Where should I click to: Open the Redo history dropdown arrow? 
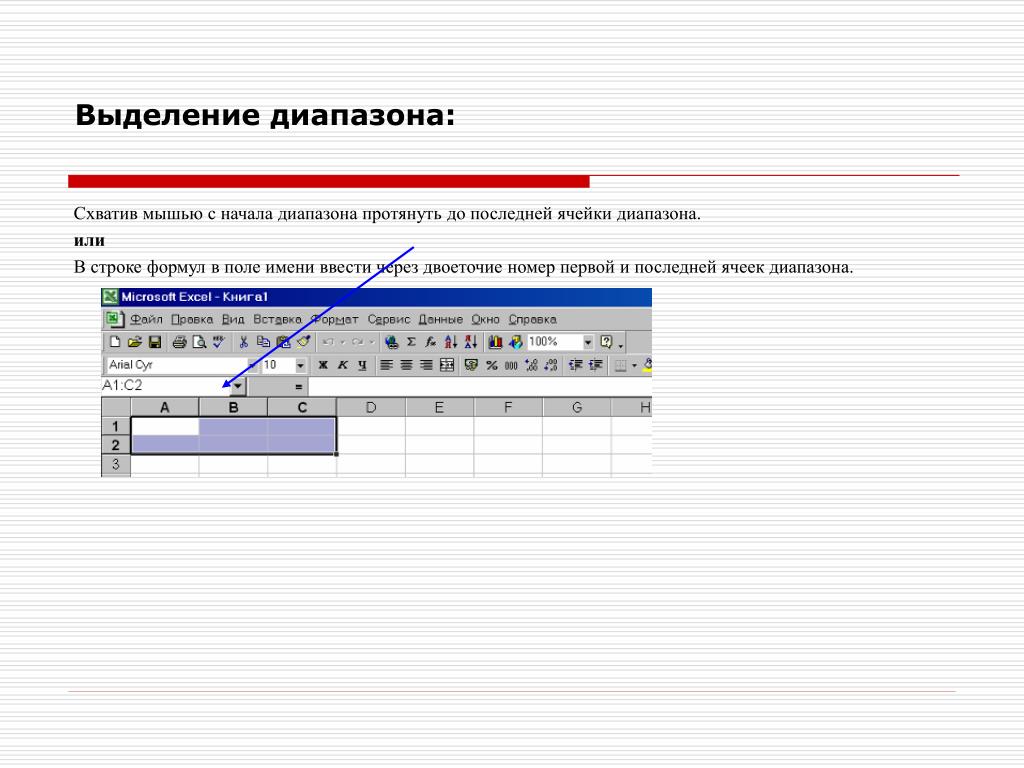[x=372, y=342]
